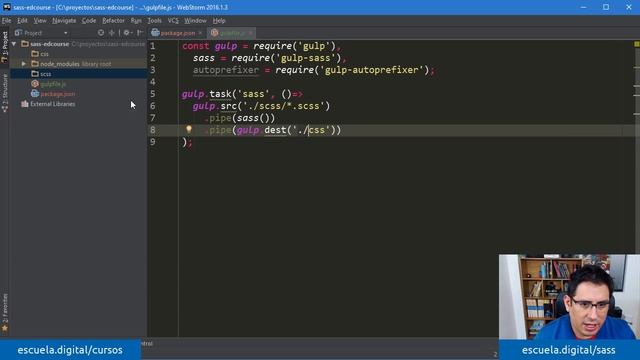Switch to the package.json editor tab
640x360 pixels.
click(x=177, y=33)
